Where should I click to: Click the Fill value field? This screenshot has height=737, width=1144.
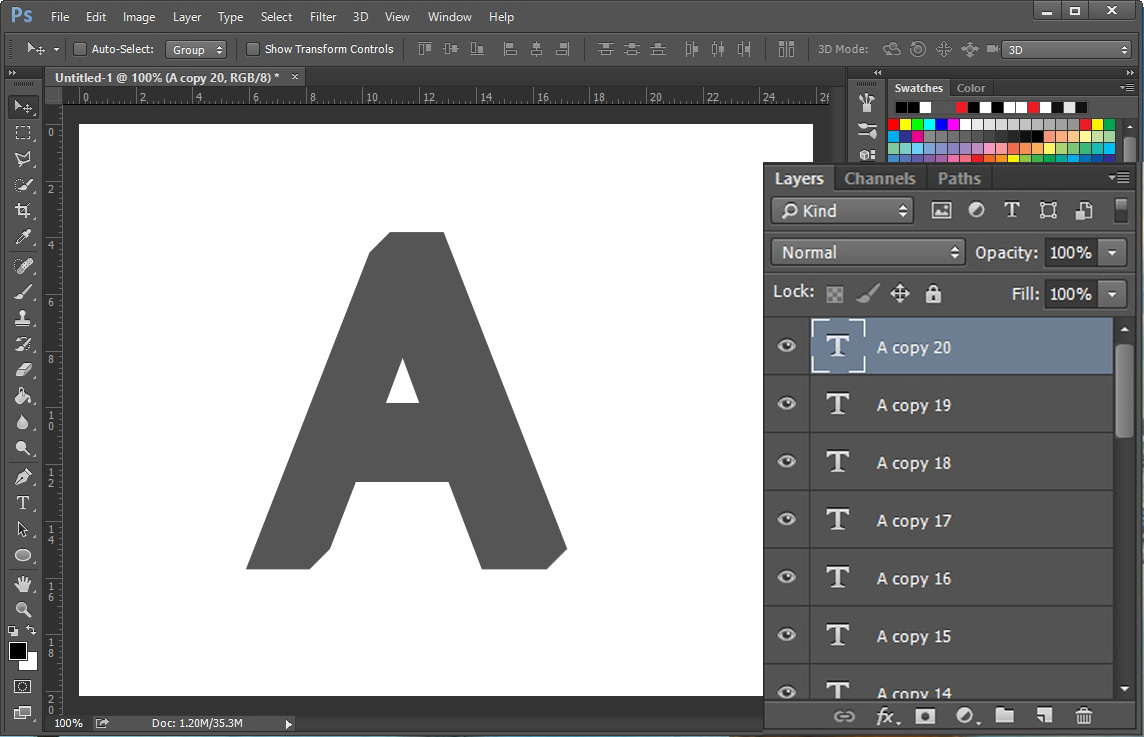pyautogui.click(x=1070, y=294)
